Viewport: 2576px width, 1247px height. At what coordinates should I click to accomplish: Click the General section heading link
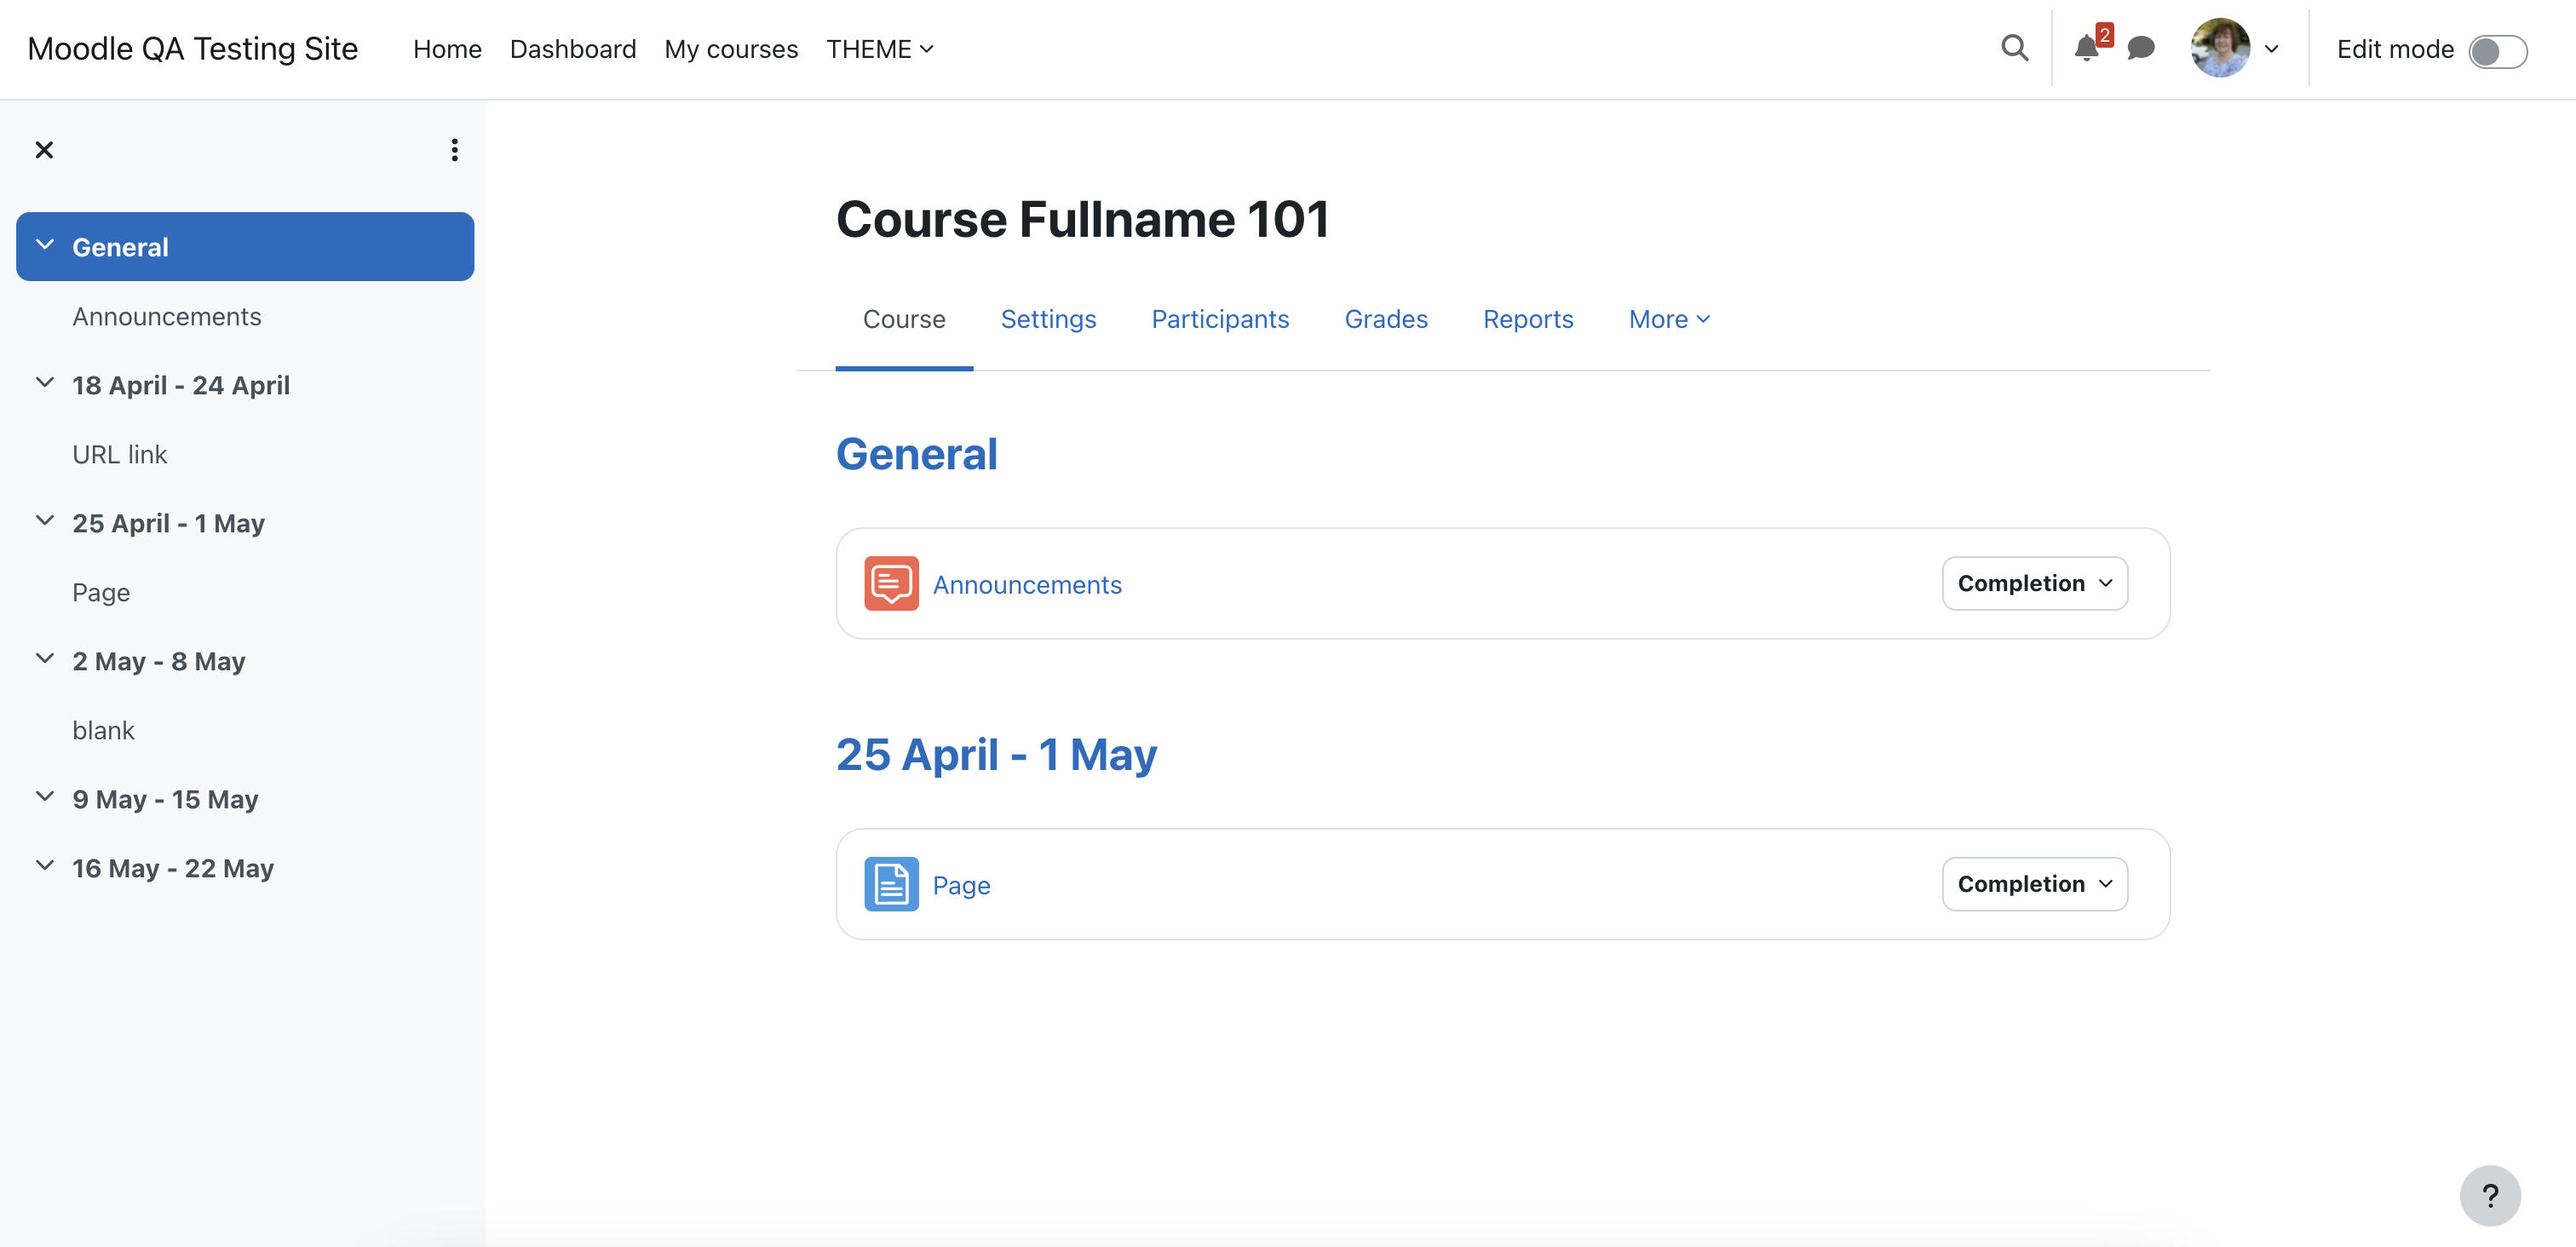tap(916, 454)
